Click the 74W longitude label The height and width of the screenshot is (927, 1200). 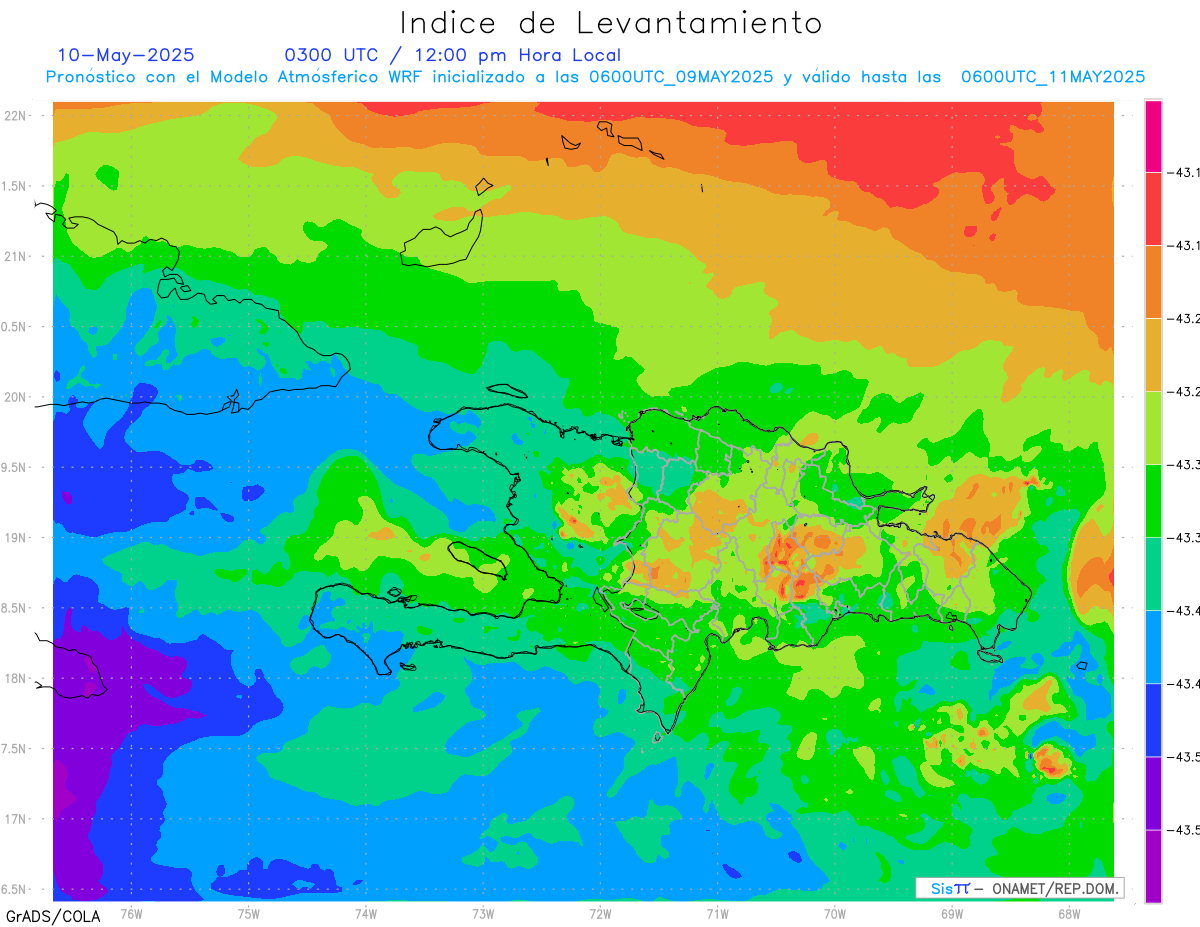tap(365, 913)
